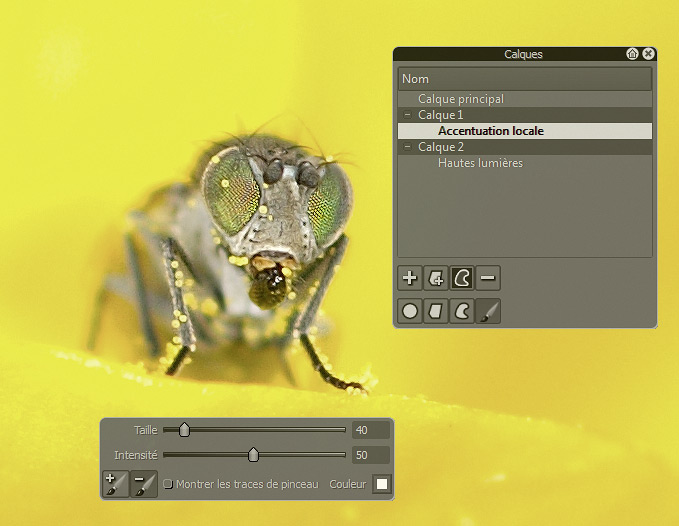Click the Calques panel title text
The image size is (679, 526).
pos(523,54)
